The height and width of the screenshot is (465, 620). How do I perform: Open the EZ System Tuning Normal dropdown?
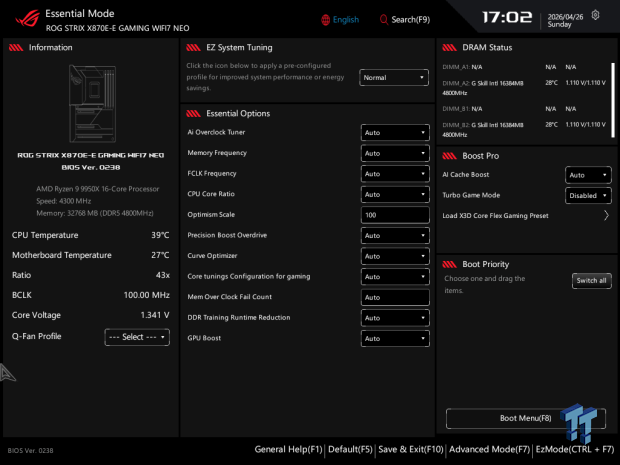pos(394,78)
